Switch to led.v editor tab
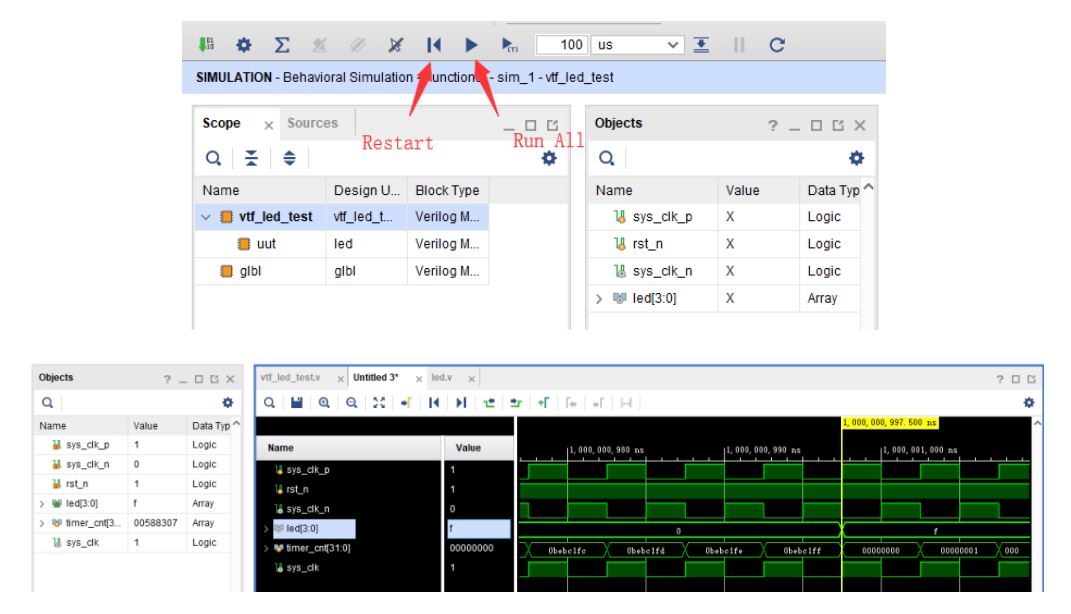This screenshot has width=1071, height=614. 442,377
